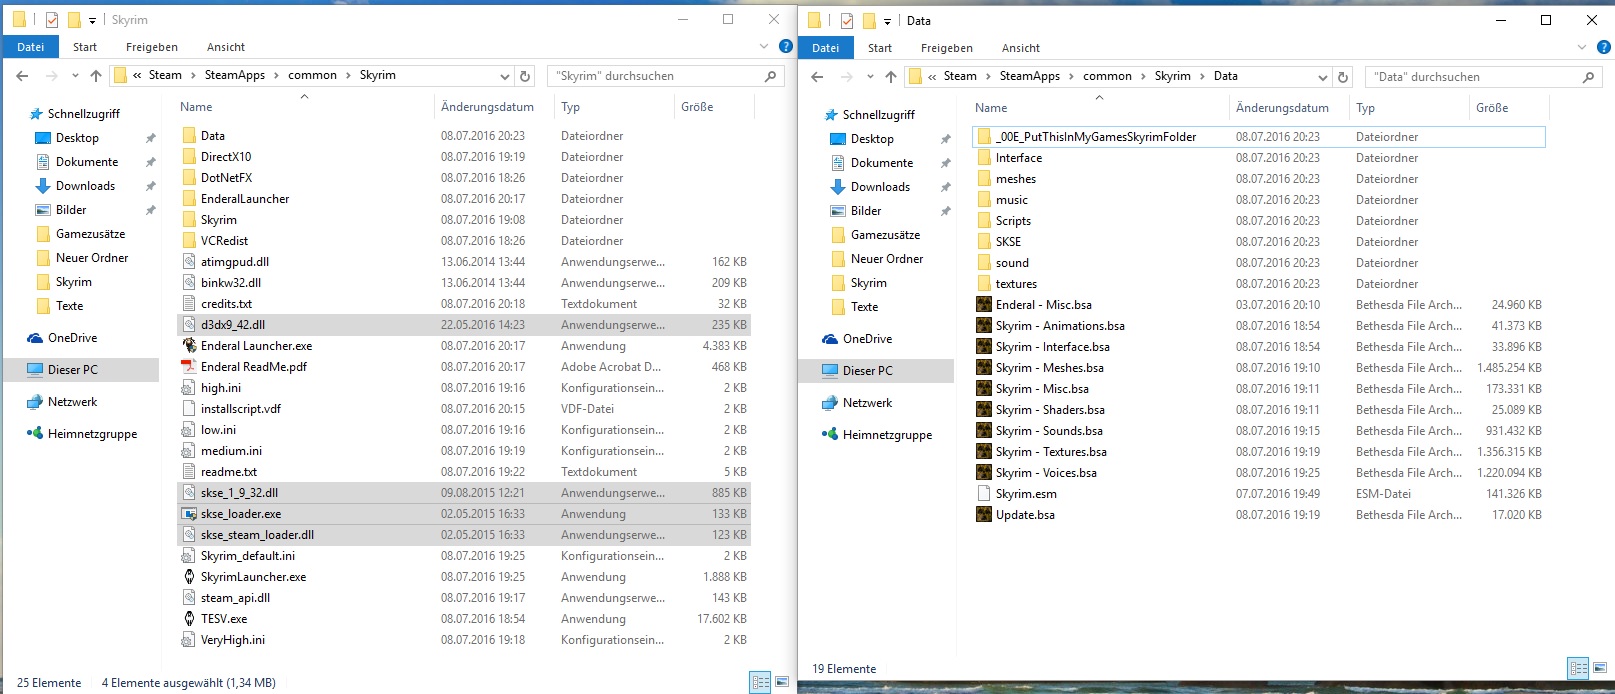
Task: Click the skse_loader.exe application icon
Action: coord(189,514)
